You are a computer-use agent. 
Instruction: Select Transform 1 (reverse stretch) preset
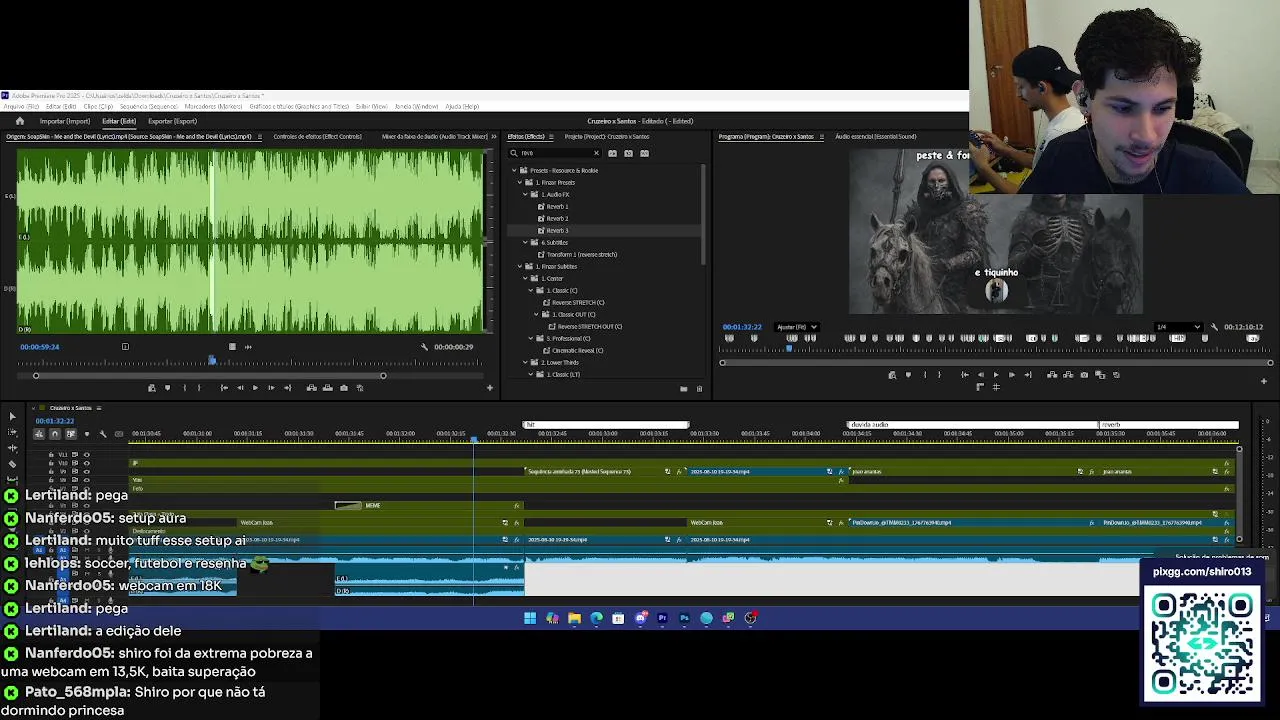point(581,254)
